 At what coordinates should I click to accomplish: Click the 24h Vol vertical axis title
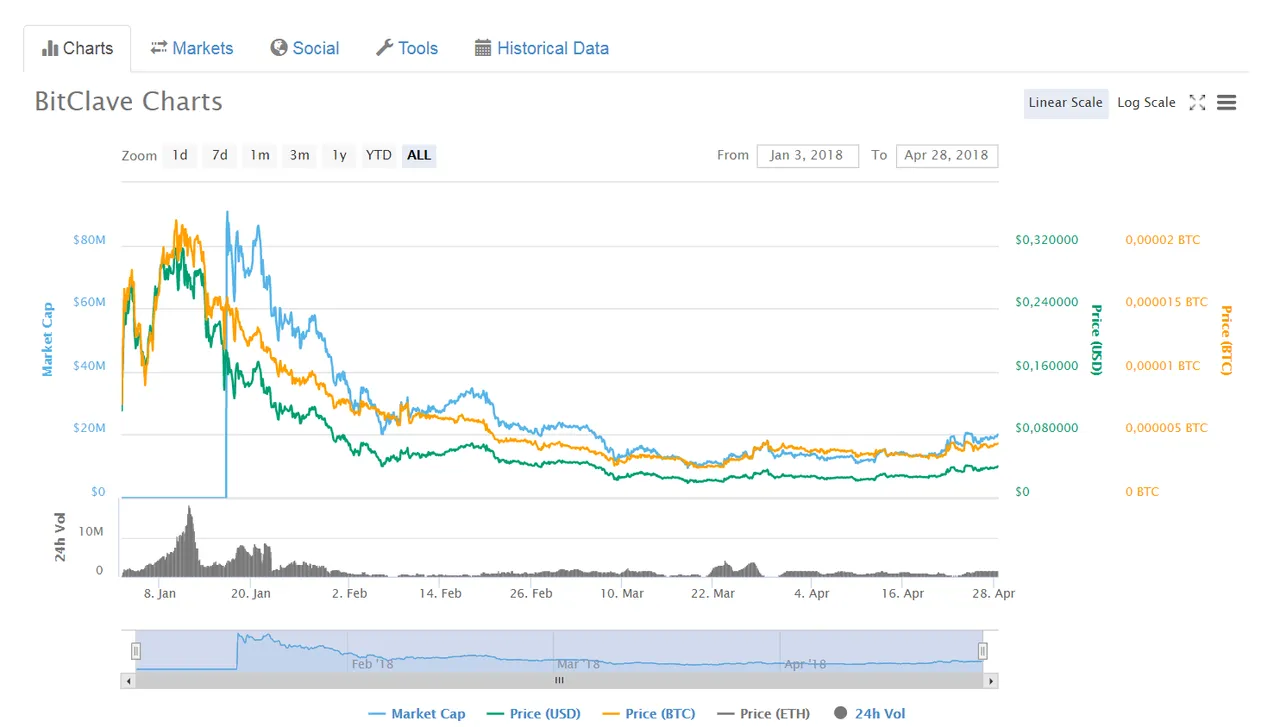pyautogui.click(x=61, y=537)
